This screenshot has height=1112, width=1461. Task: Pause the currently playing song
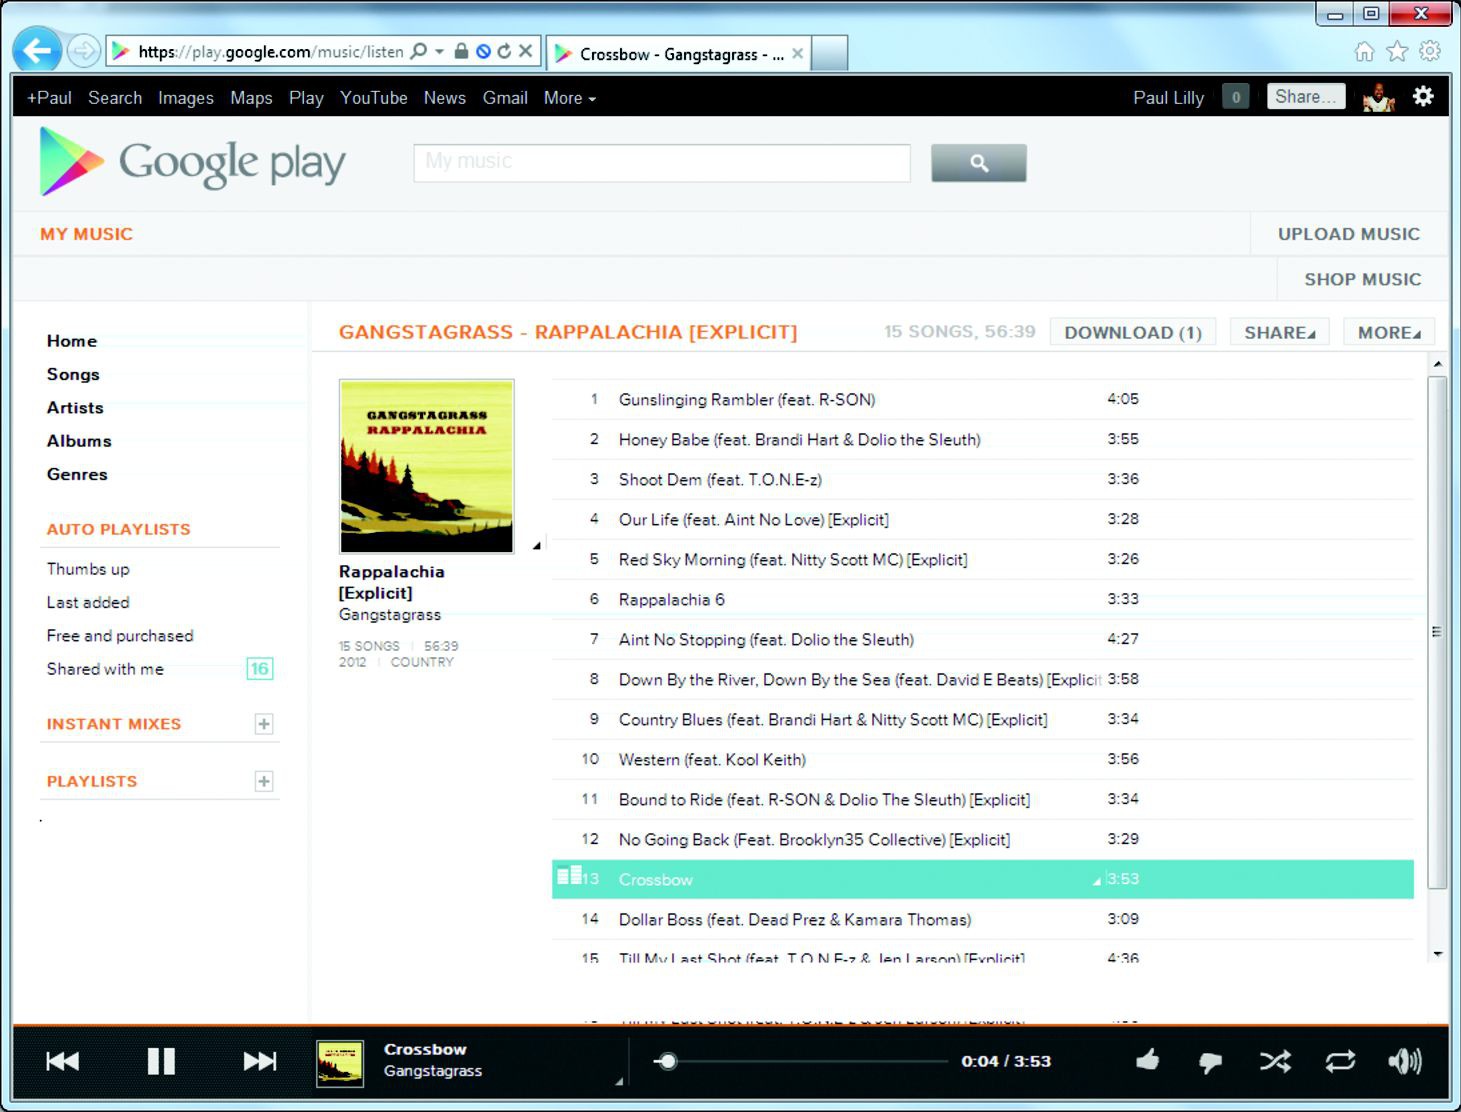[161, 1061]
